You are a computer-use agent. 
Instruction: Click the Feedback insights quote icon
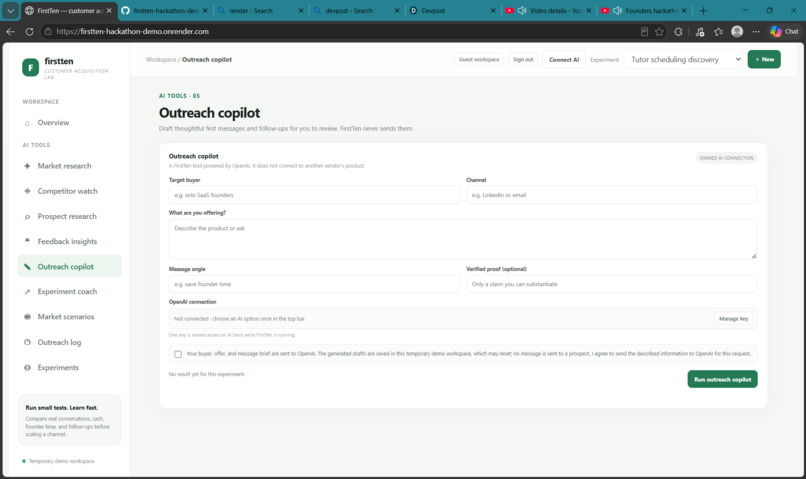click(27, 241)
